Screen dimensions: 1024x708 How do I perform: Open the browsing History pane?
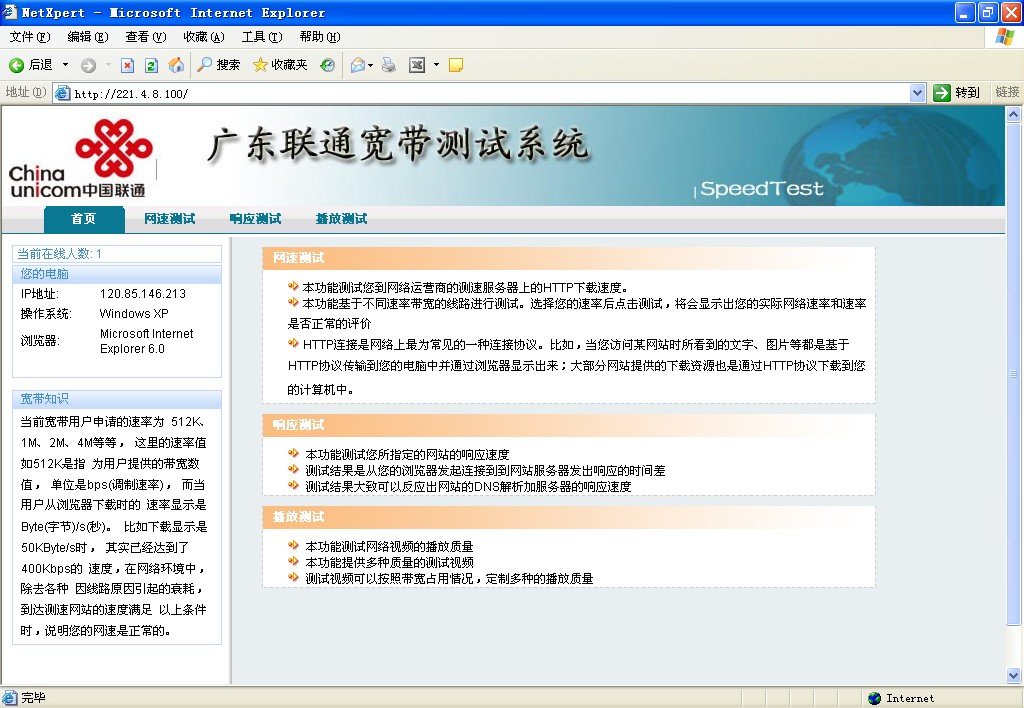pyautogui.click(x=328, y=65)
